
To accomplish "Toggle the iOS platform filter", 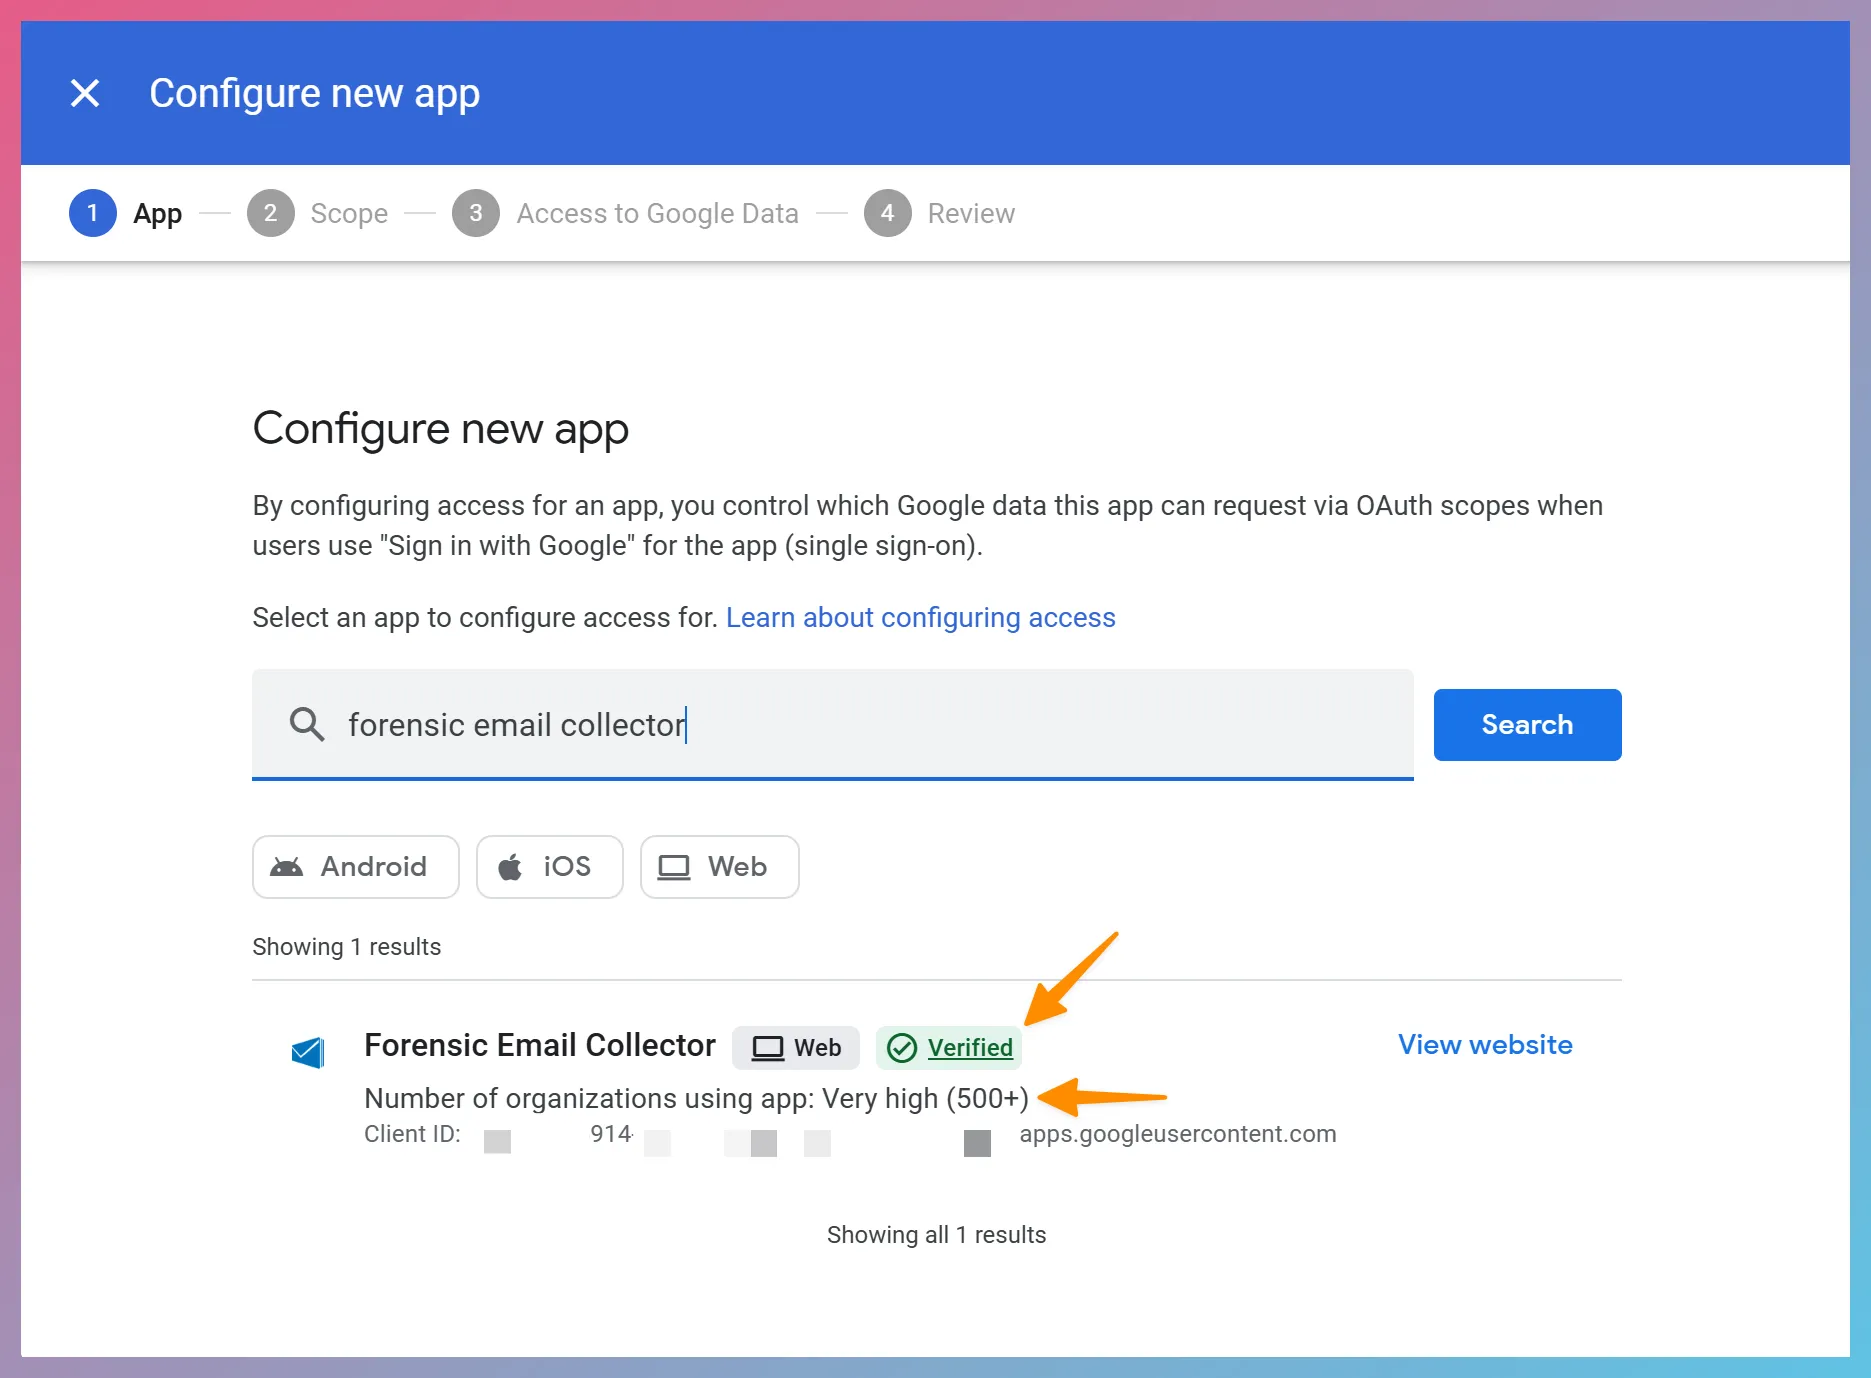I will coord(549,867).
